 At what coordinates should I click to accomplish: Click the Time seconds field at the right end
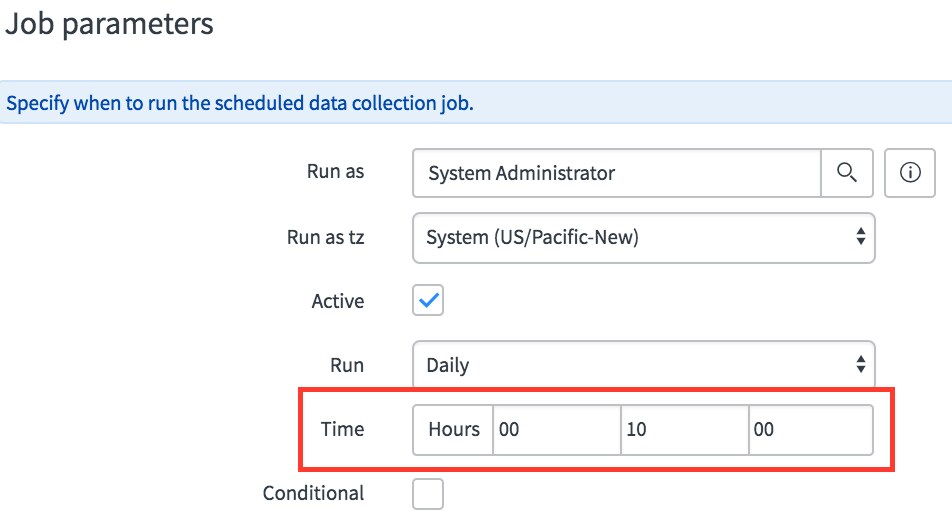[811, 430]
